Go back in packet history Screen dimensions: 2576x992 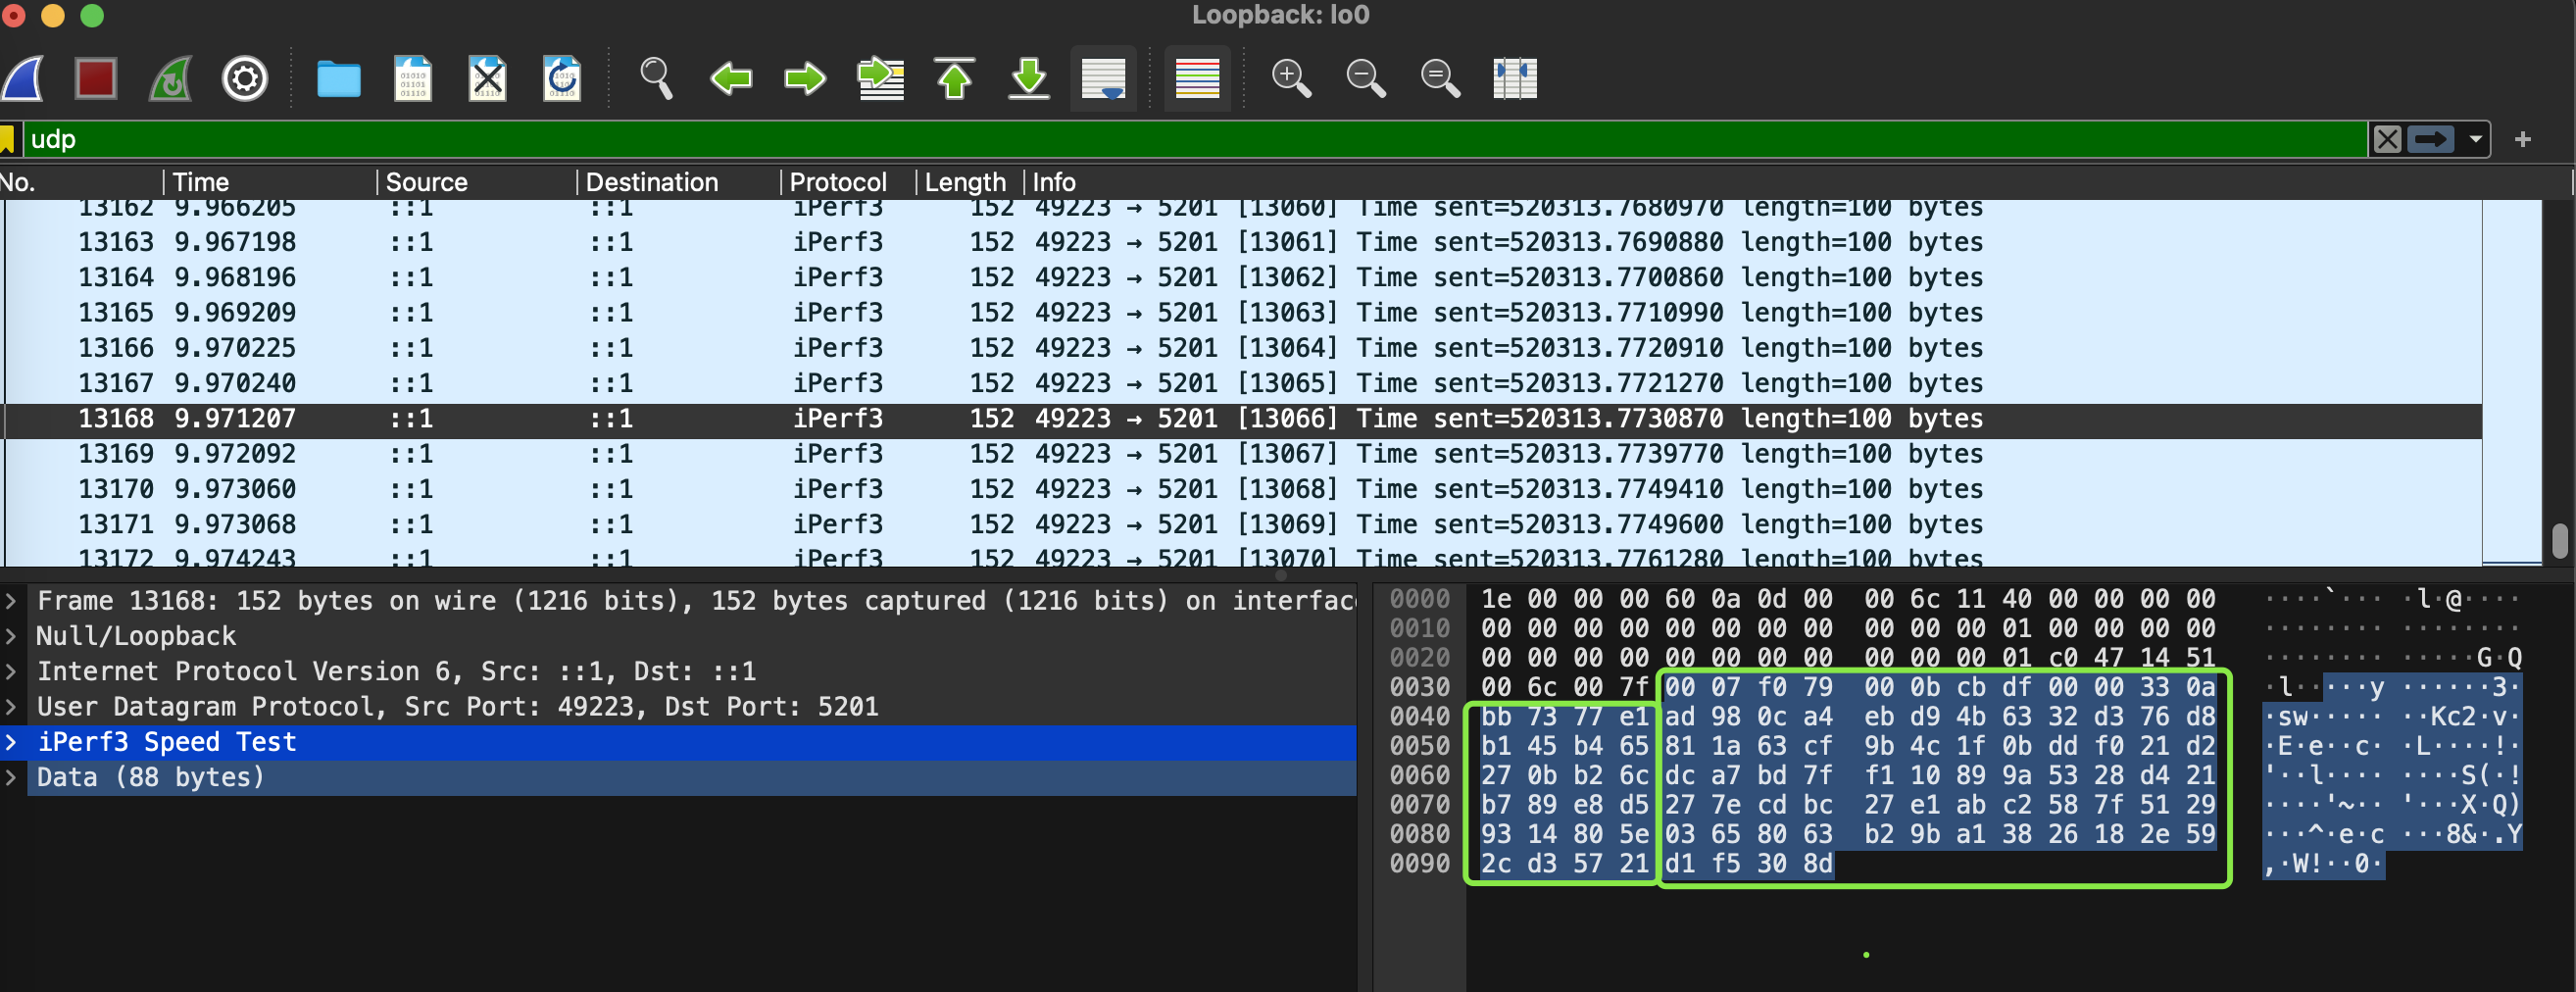(731, 78)
